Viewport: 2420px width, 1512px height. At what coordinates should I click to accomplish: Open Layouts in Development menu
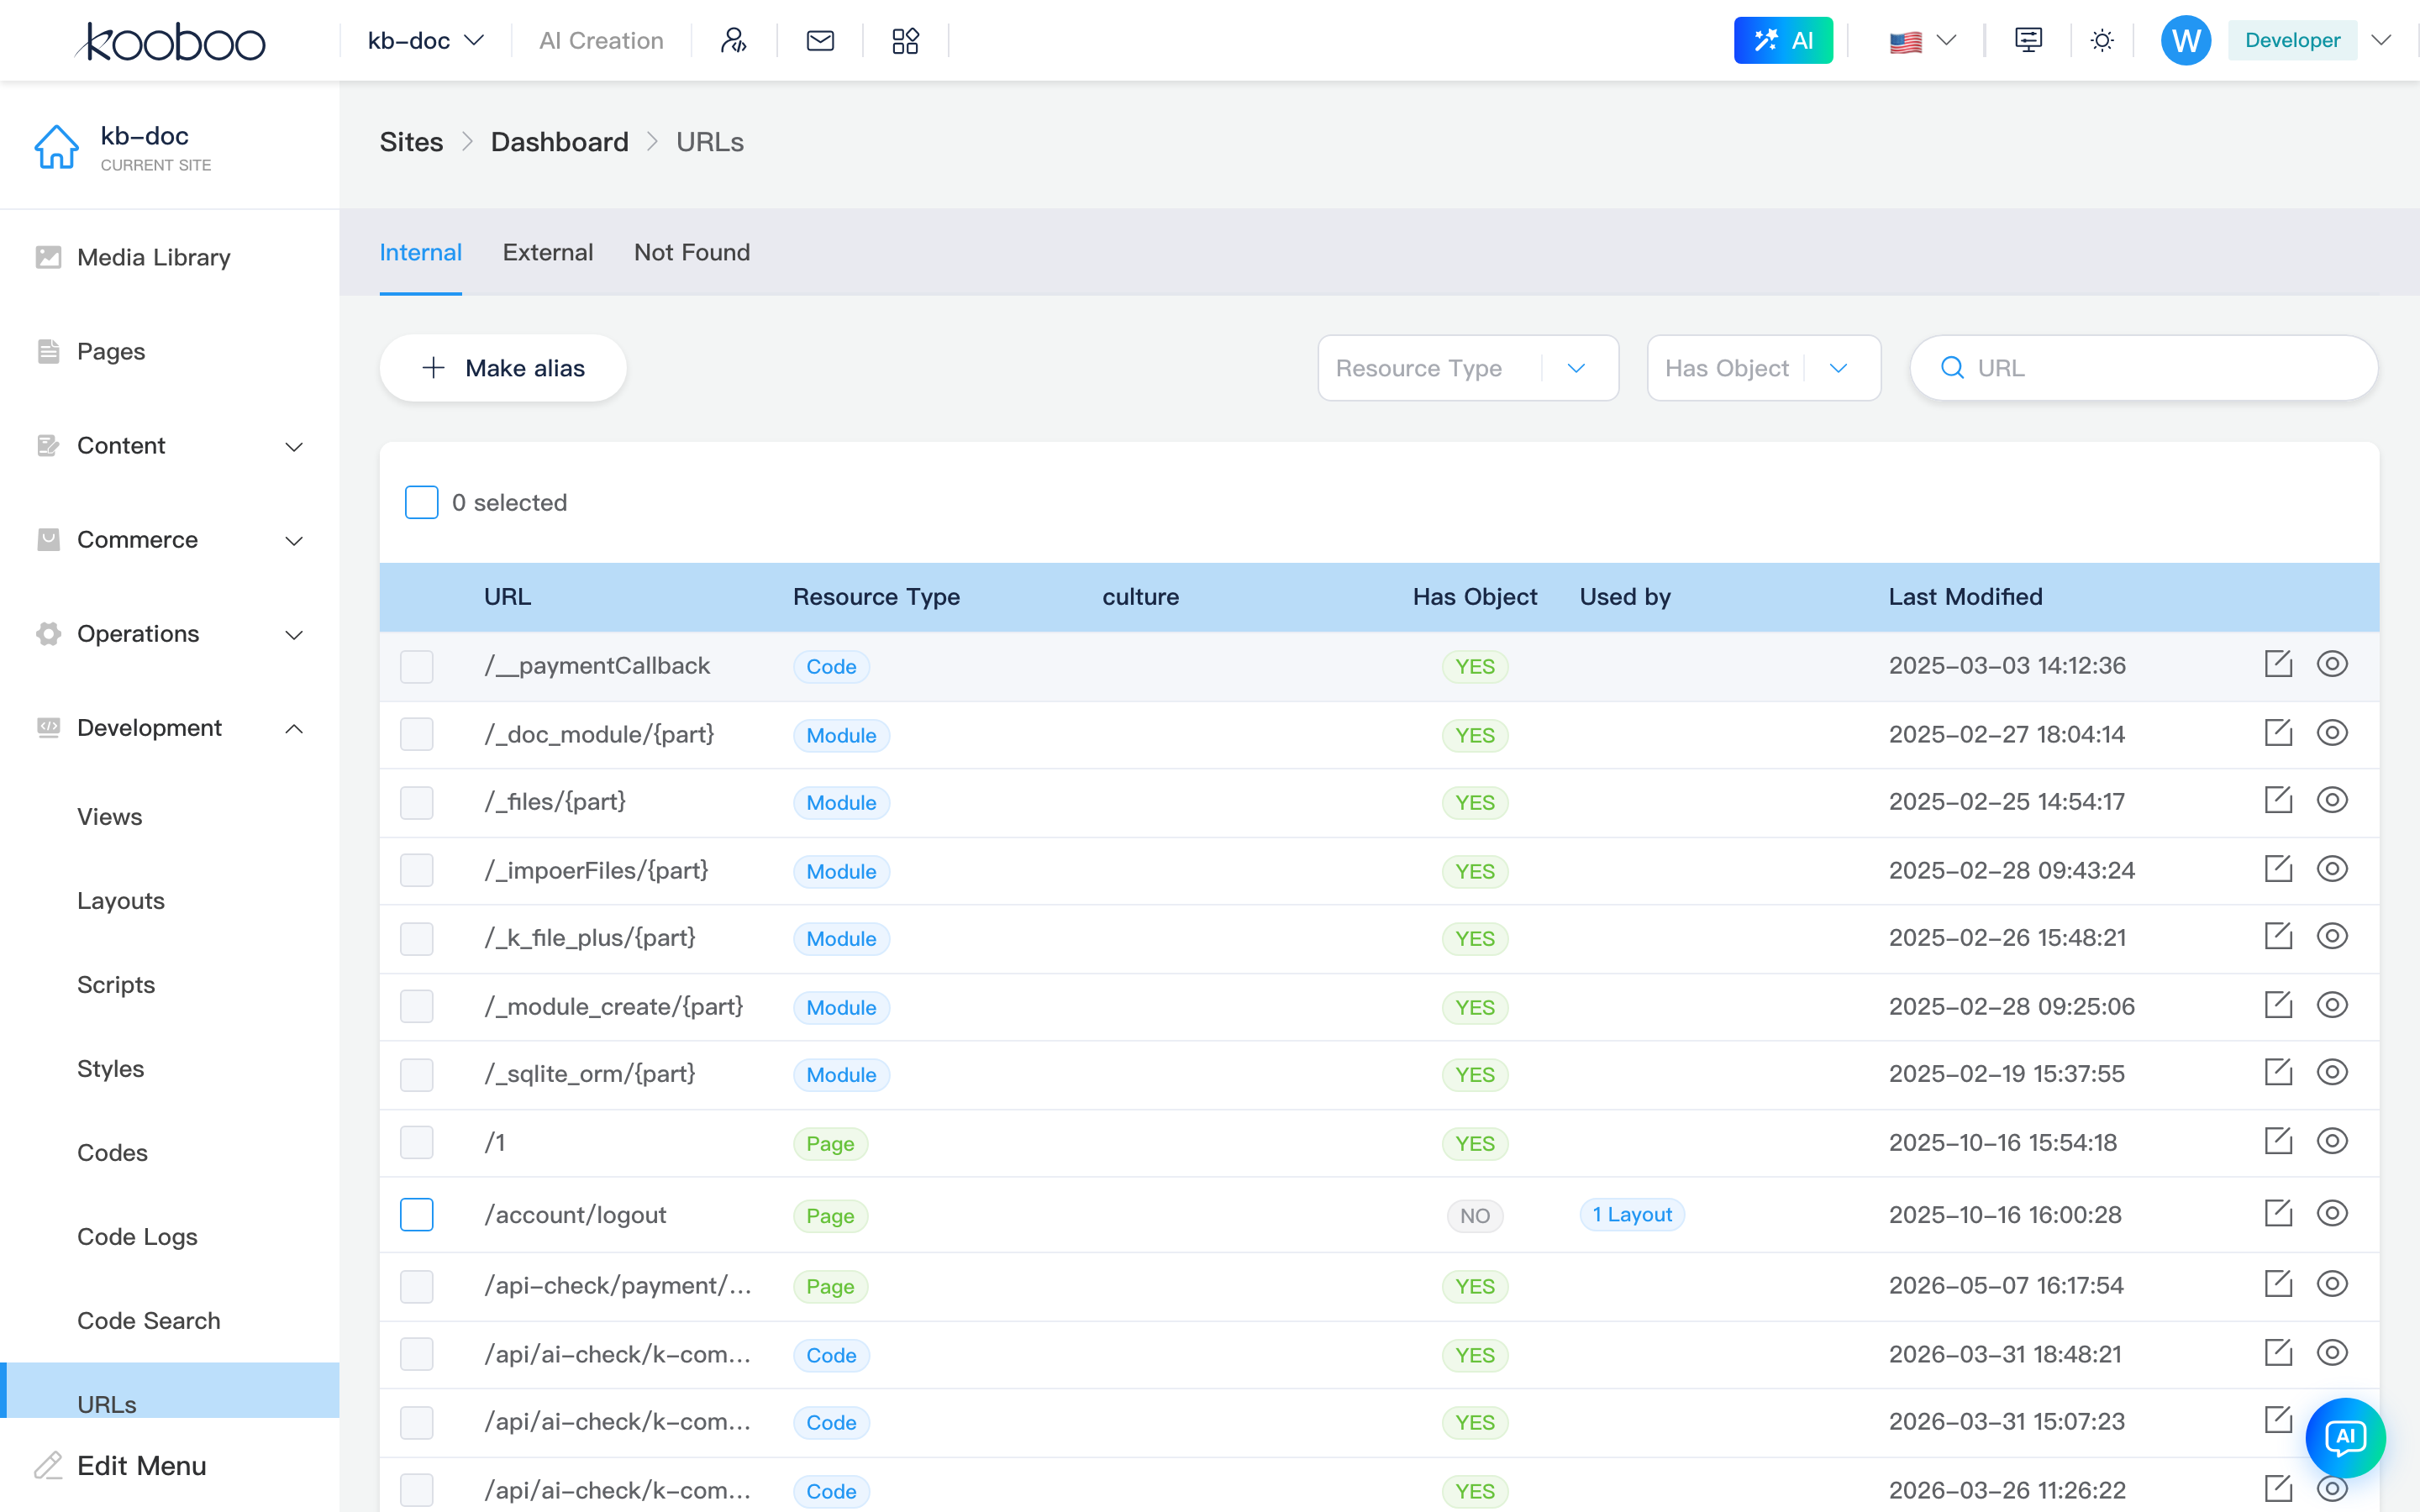click(121, 900)
